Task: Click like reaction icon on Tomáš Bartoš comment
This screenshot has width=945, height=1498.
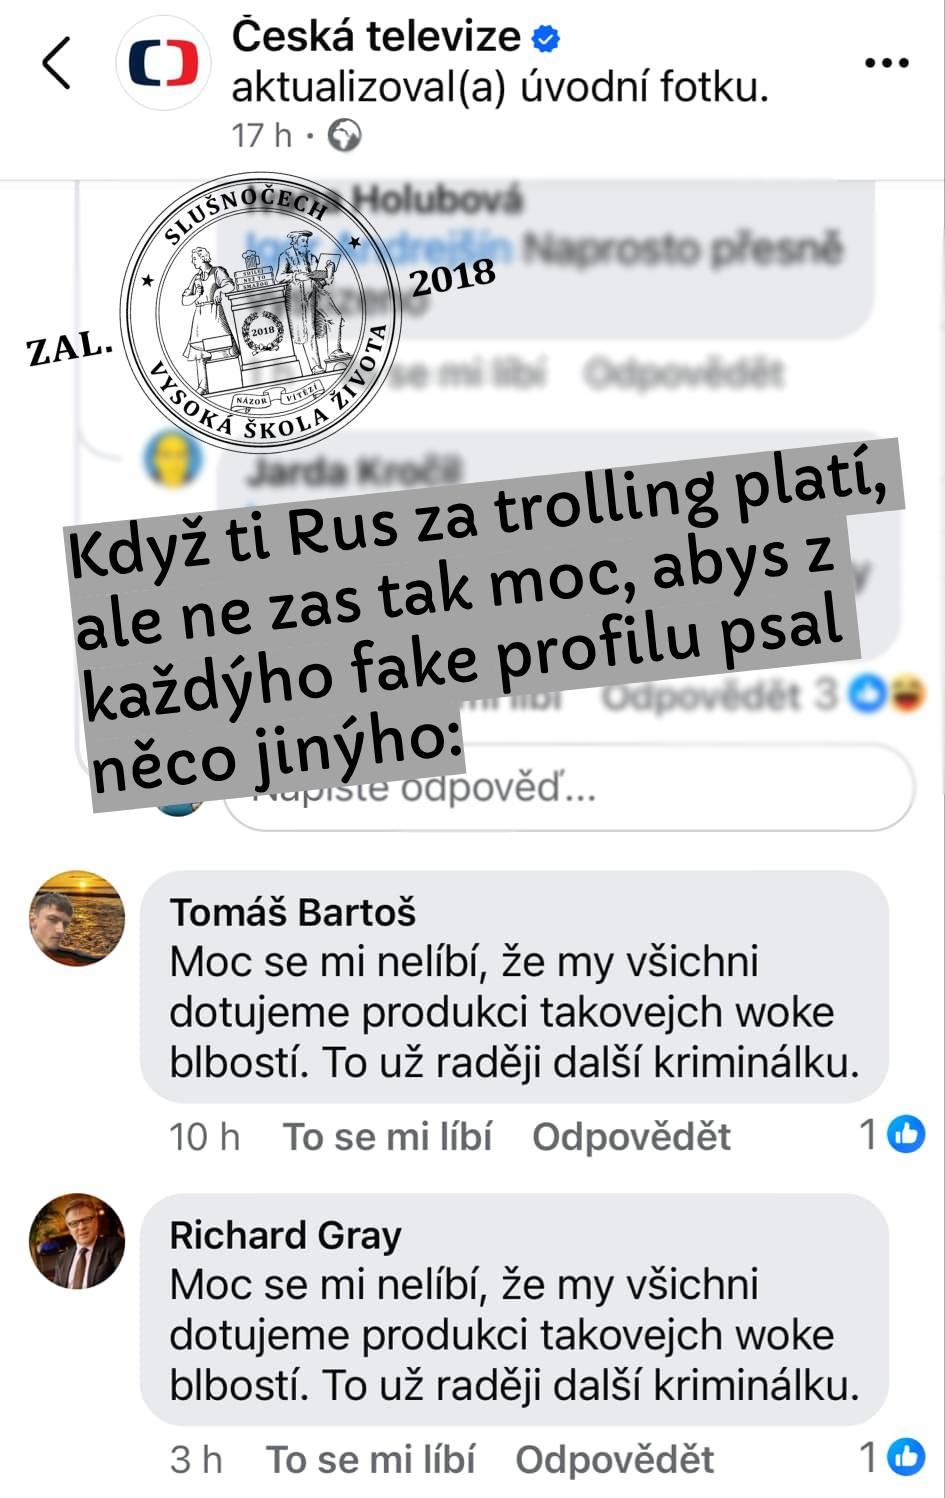Action: pos(906,1134)
